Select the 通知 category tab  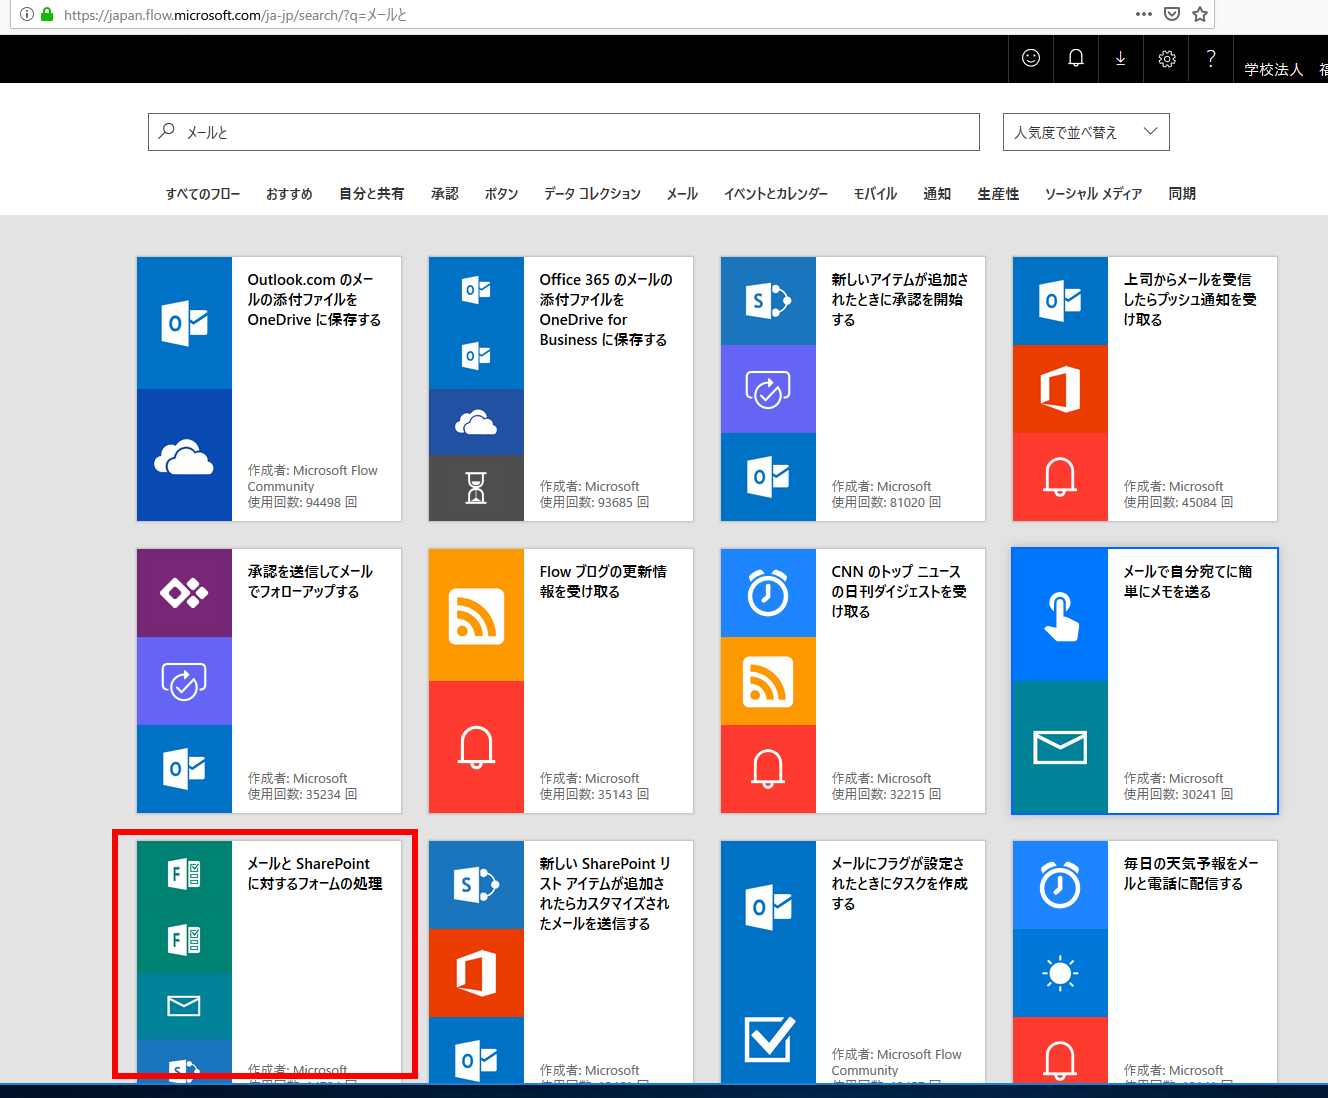coord(937,194)
